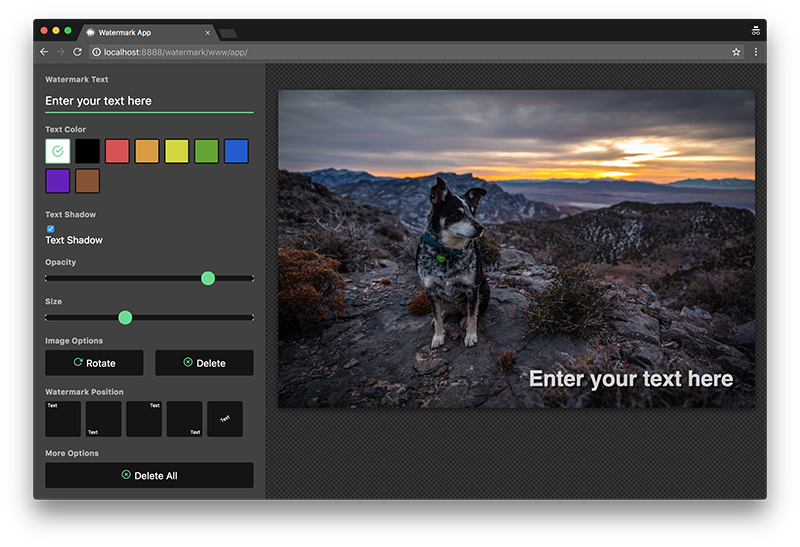Pick the orange text color swatch

(x=147, y=151)
